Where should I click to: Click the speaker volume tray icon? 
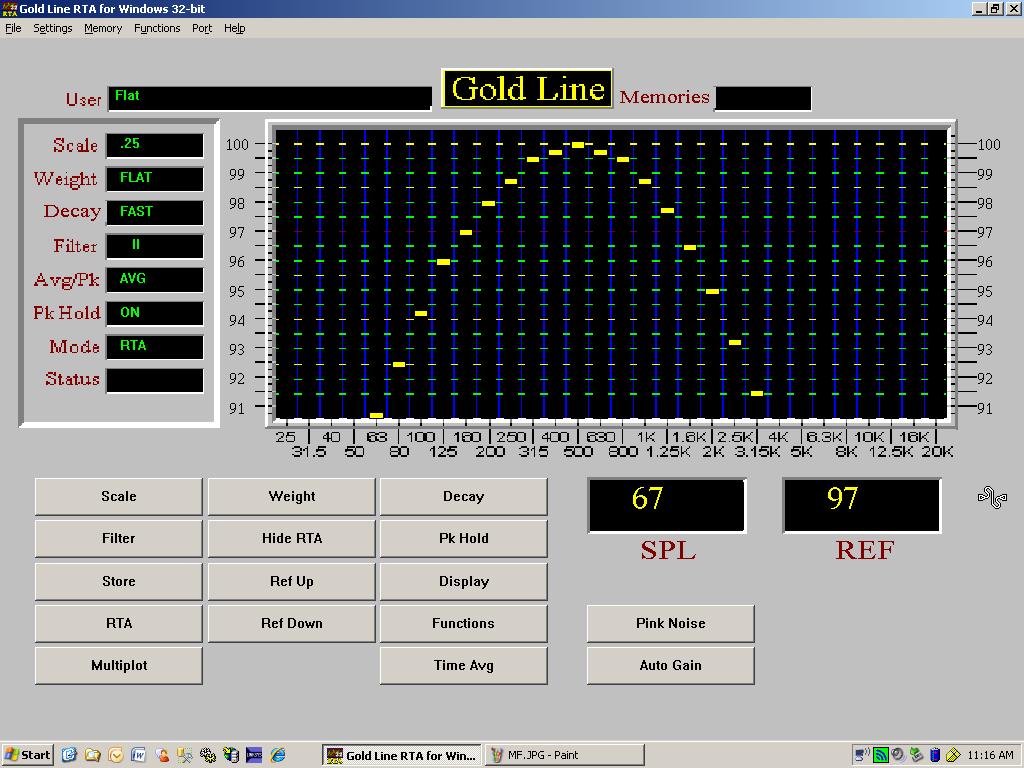point(898,755)
